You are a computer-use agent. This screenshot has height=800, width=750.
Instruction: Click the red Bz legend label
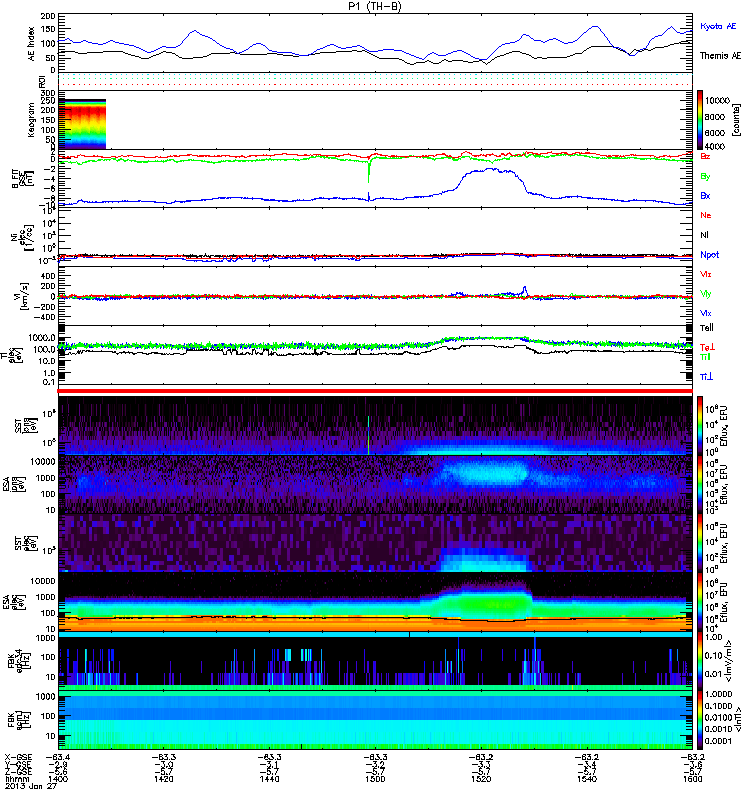(705, 156)
